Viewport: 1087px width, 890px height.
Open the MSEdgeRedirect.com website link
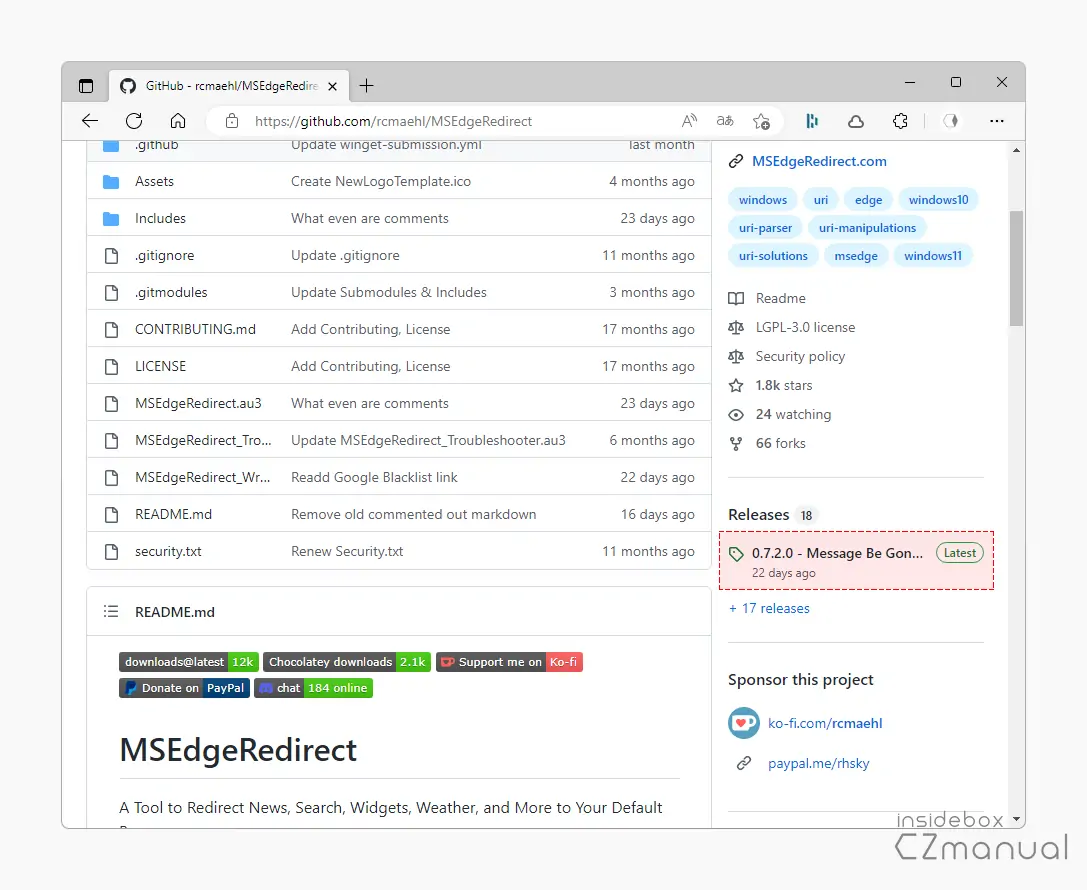(x=818, y=161)
